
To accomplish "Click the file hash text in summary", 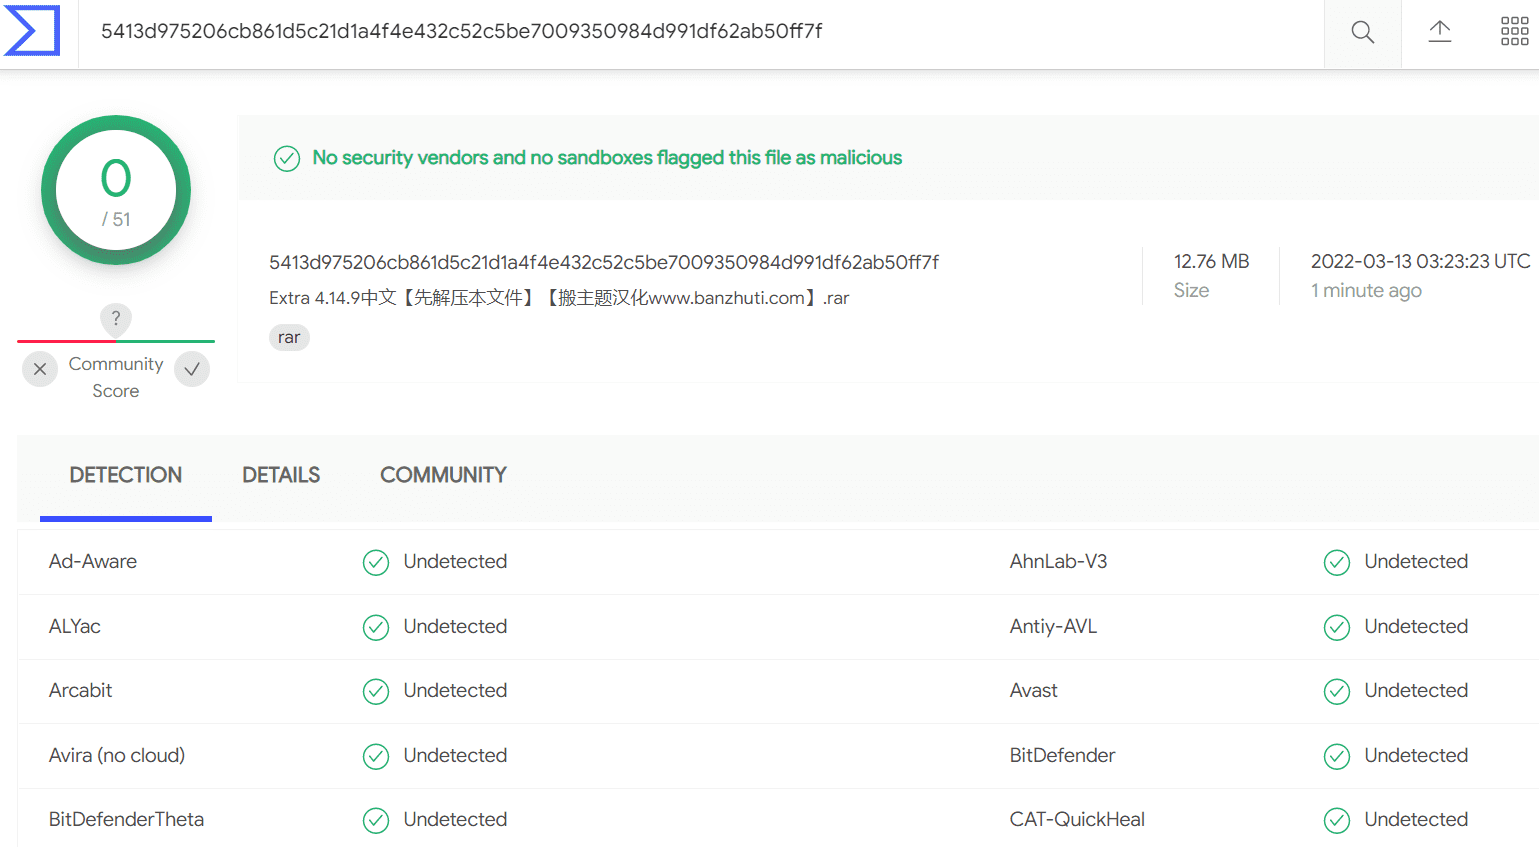I will coord(604,262).
